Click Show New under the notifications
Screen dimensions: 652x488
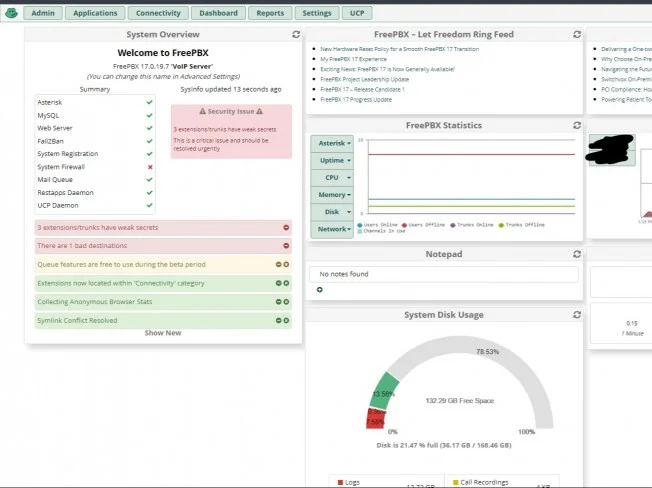pyautogui.click(x=163, y=333)
